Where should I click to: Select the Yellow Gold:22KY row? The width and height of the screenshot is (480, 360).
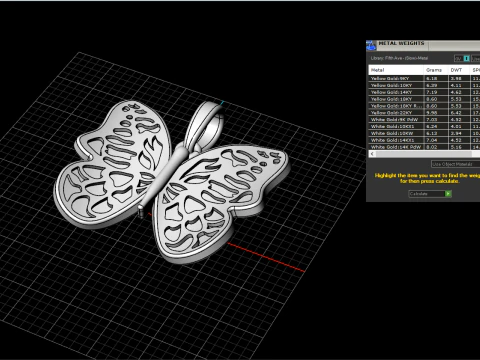(424, 113)
